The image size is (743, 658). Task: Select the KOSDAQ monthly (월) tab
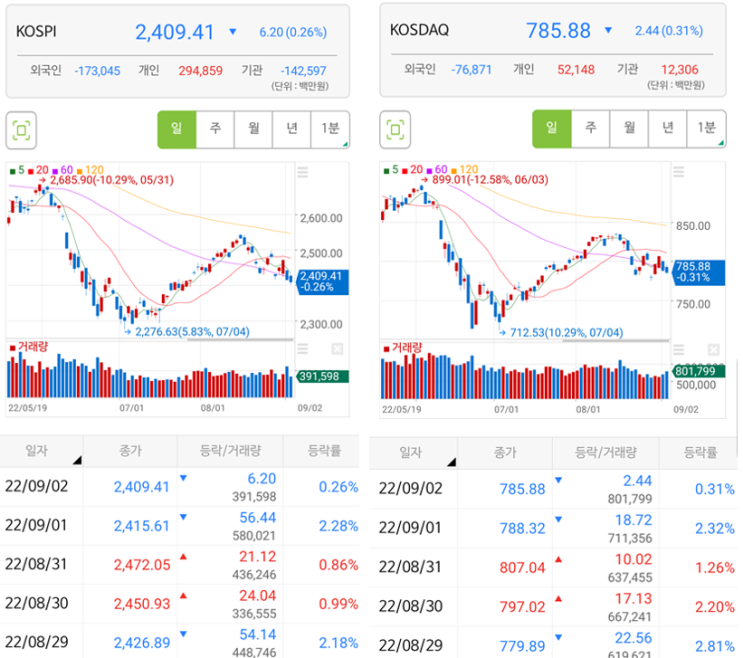pos(629,129)
